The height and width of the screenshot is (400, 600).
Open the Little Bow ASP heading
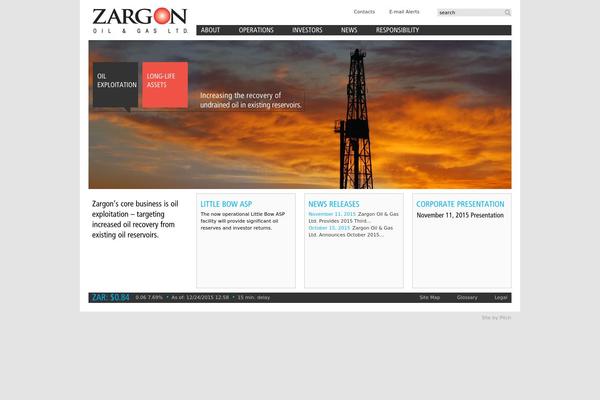pyautogui.click(x=226, y=204)
